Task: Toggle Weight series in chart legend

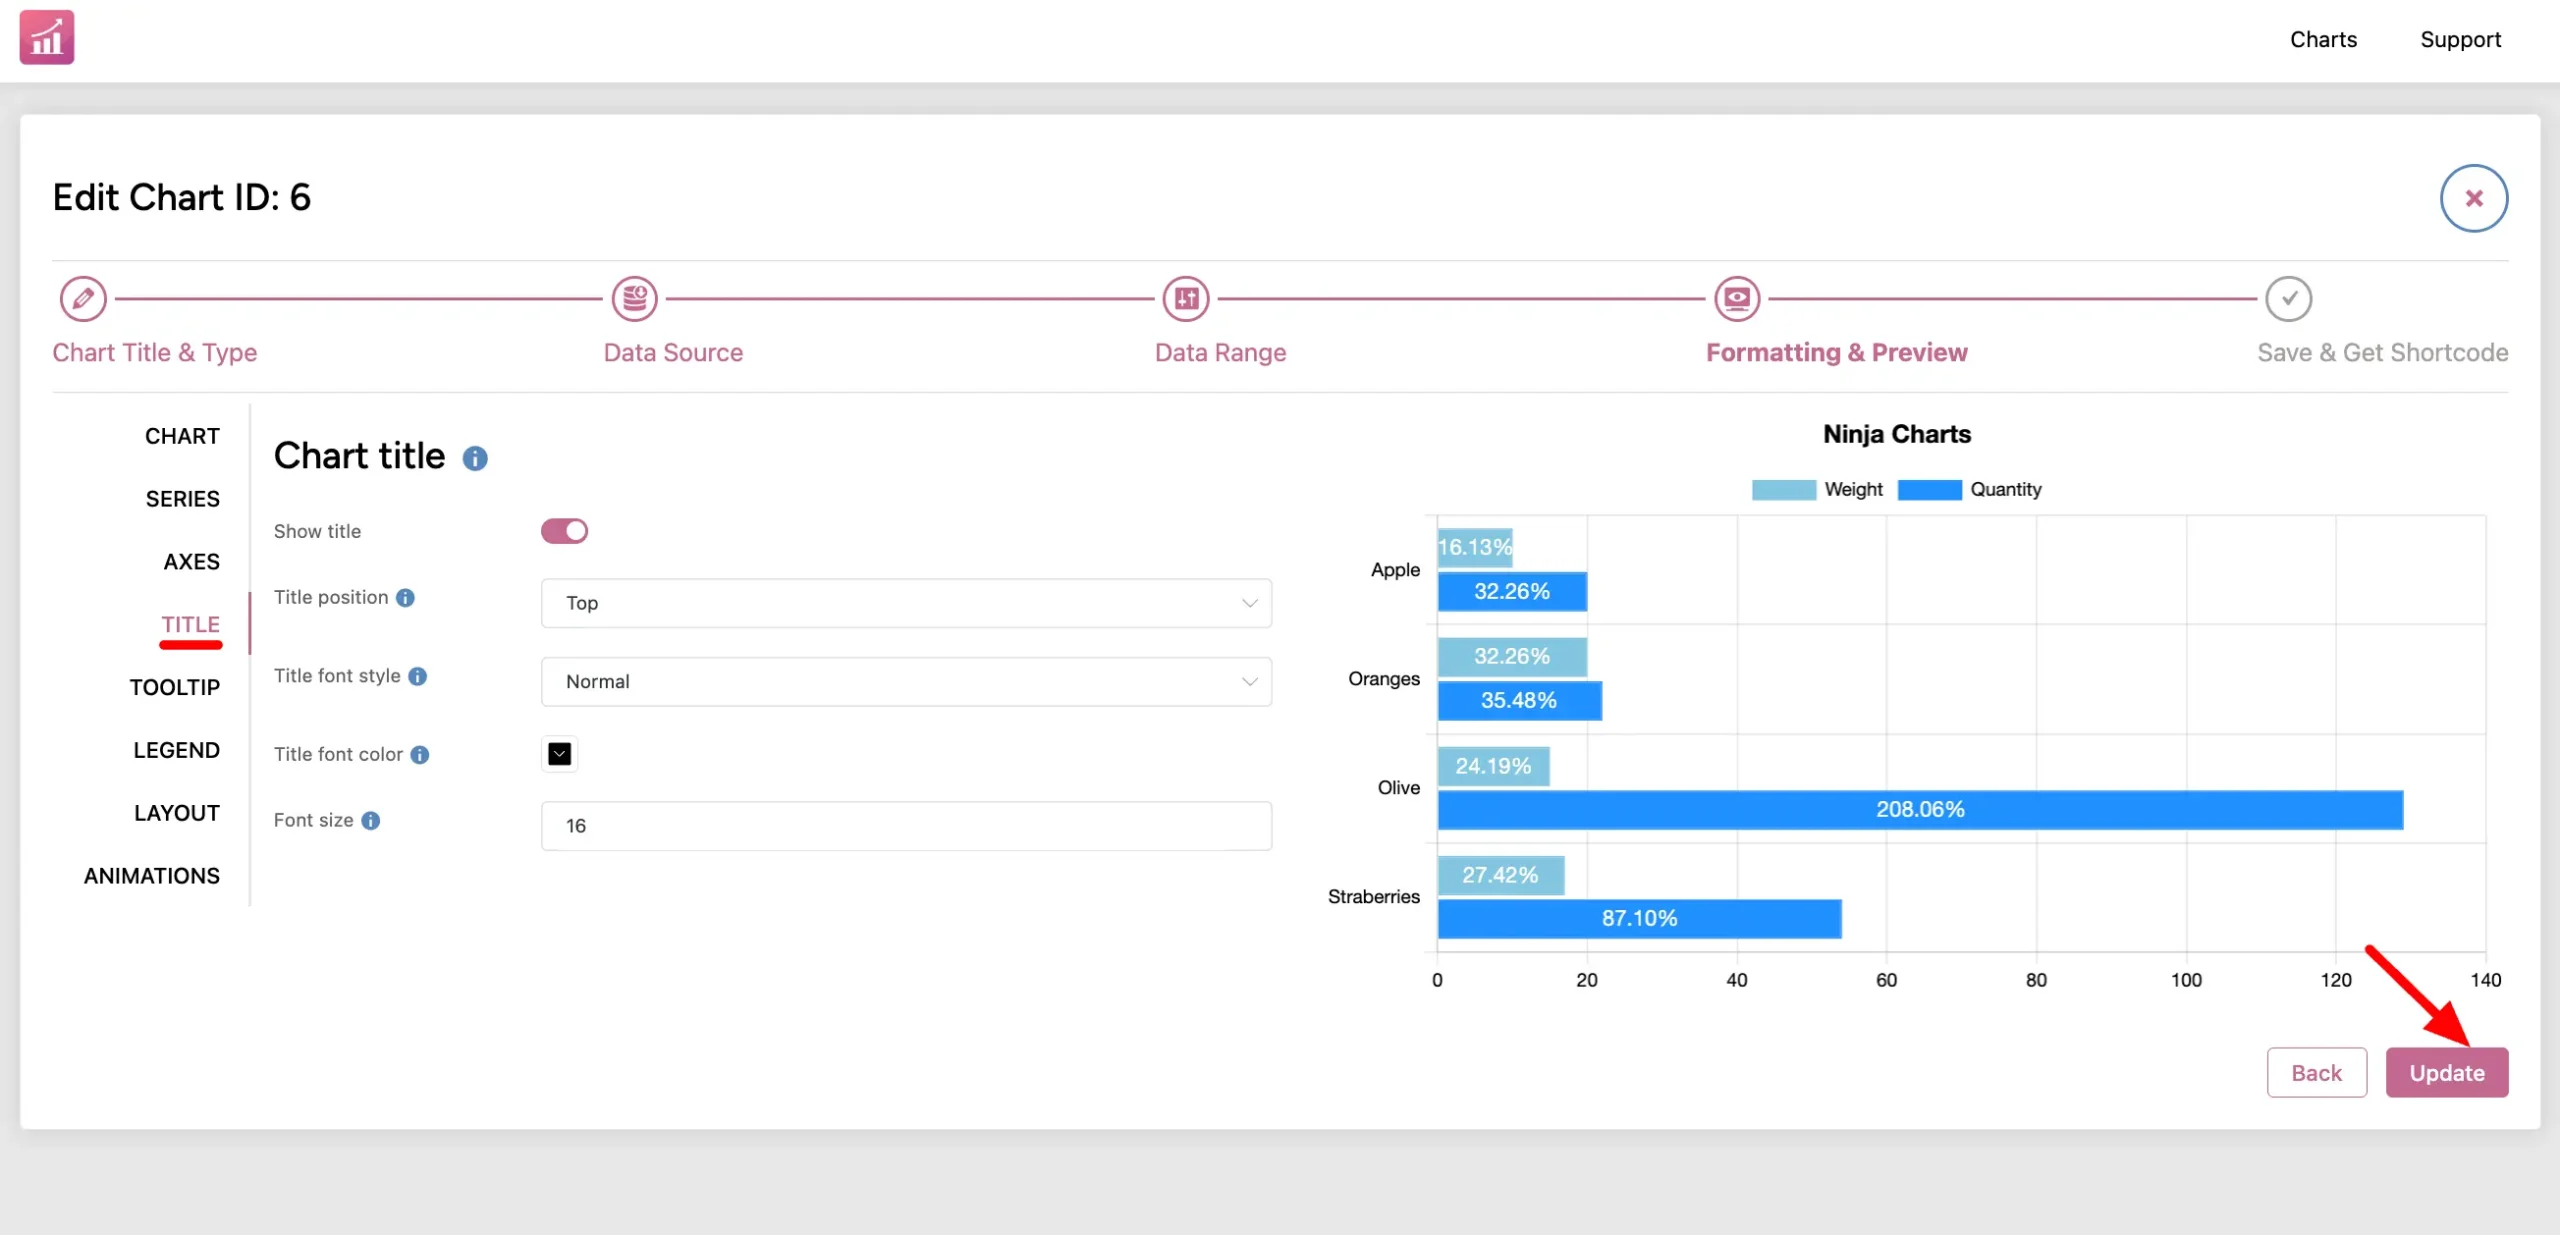Action: 1816,489
